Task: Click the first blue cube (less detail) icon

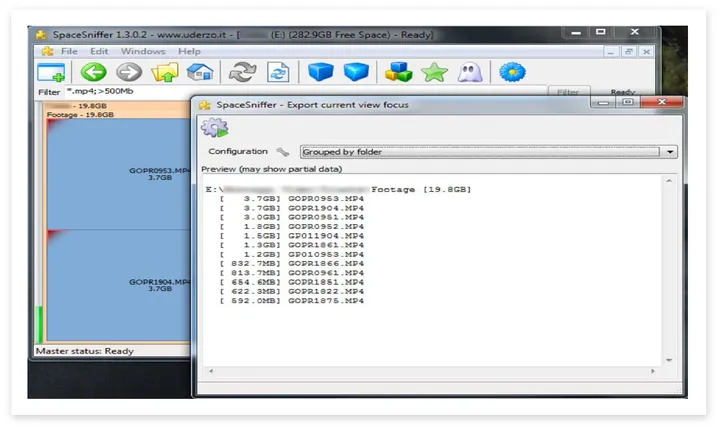Action: pyautogui.click(x=321, y=72)
